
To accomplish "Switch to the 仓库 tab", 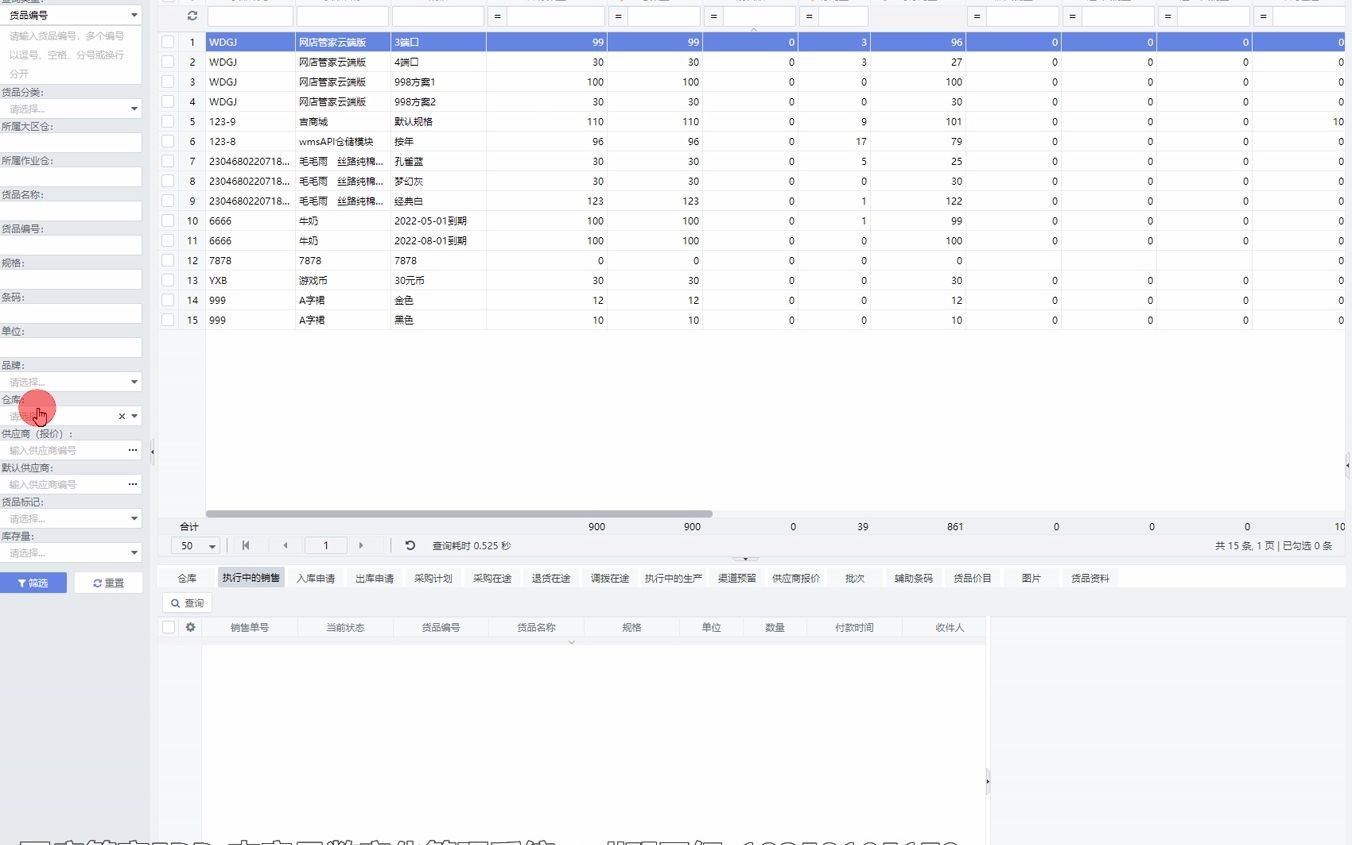I will pos(187,578).
